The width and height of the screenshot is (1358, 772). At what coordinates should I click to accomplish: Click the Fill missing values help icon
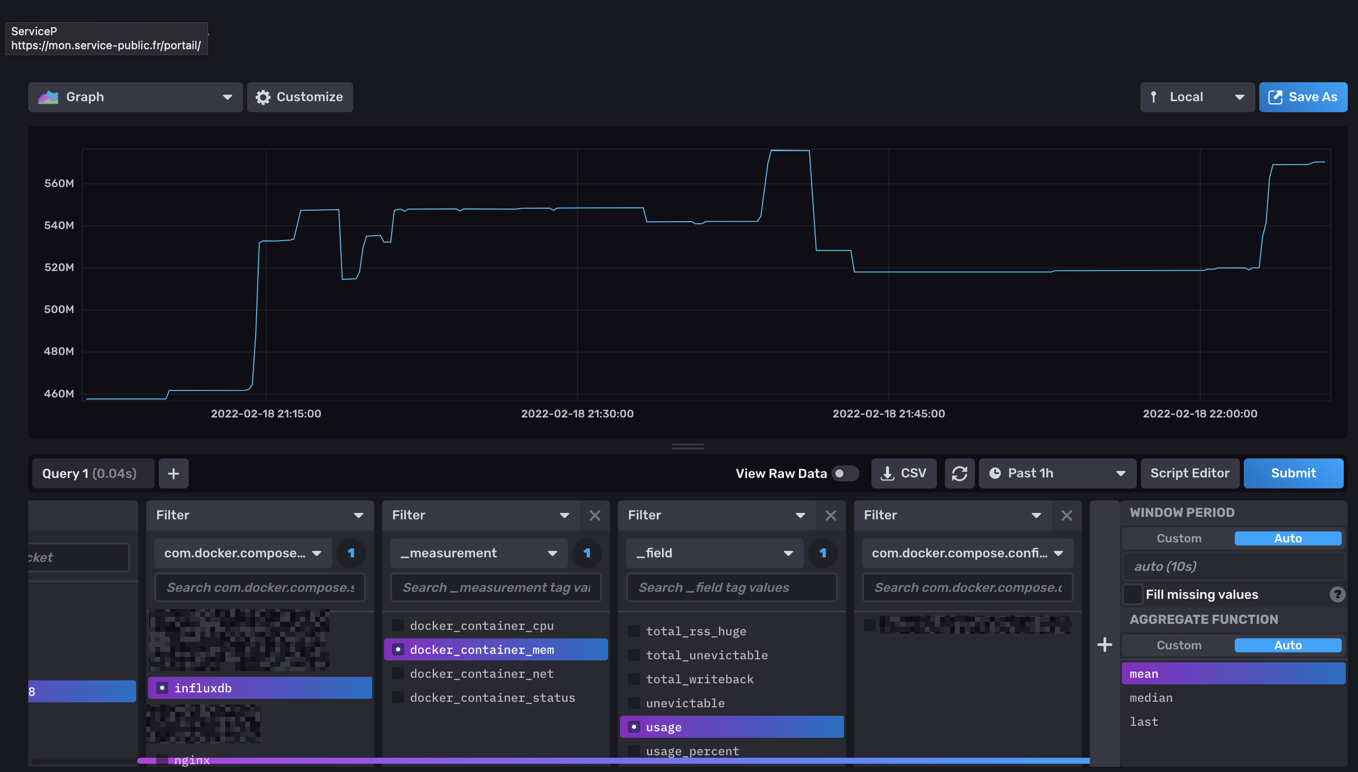(1337, 594)
